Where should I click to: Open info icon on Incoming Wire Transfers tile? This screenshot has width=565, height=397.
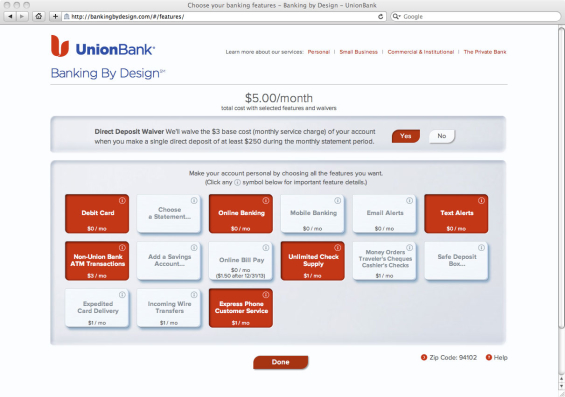pos(194,295)
